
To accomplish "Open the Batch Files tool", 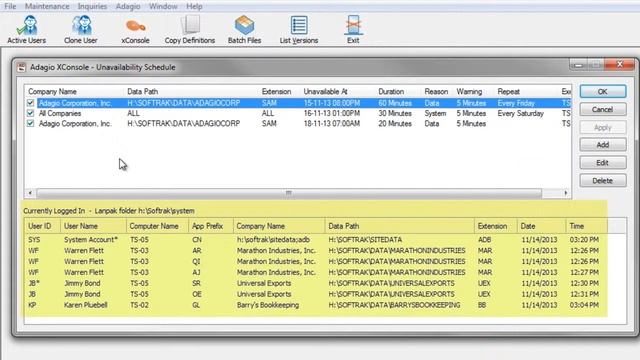I will coord(244,29).
